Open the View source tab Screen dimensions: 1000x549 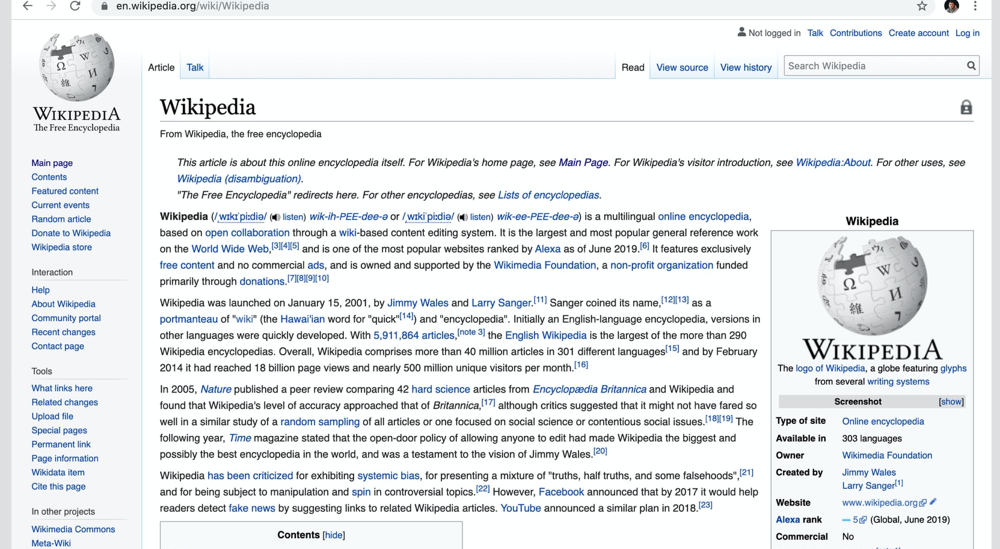[x=682, y=68]
